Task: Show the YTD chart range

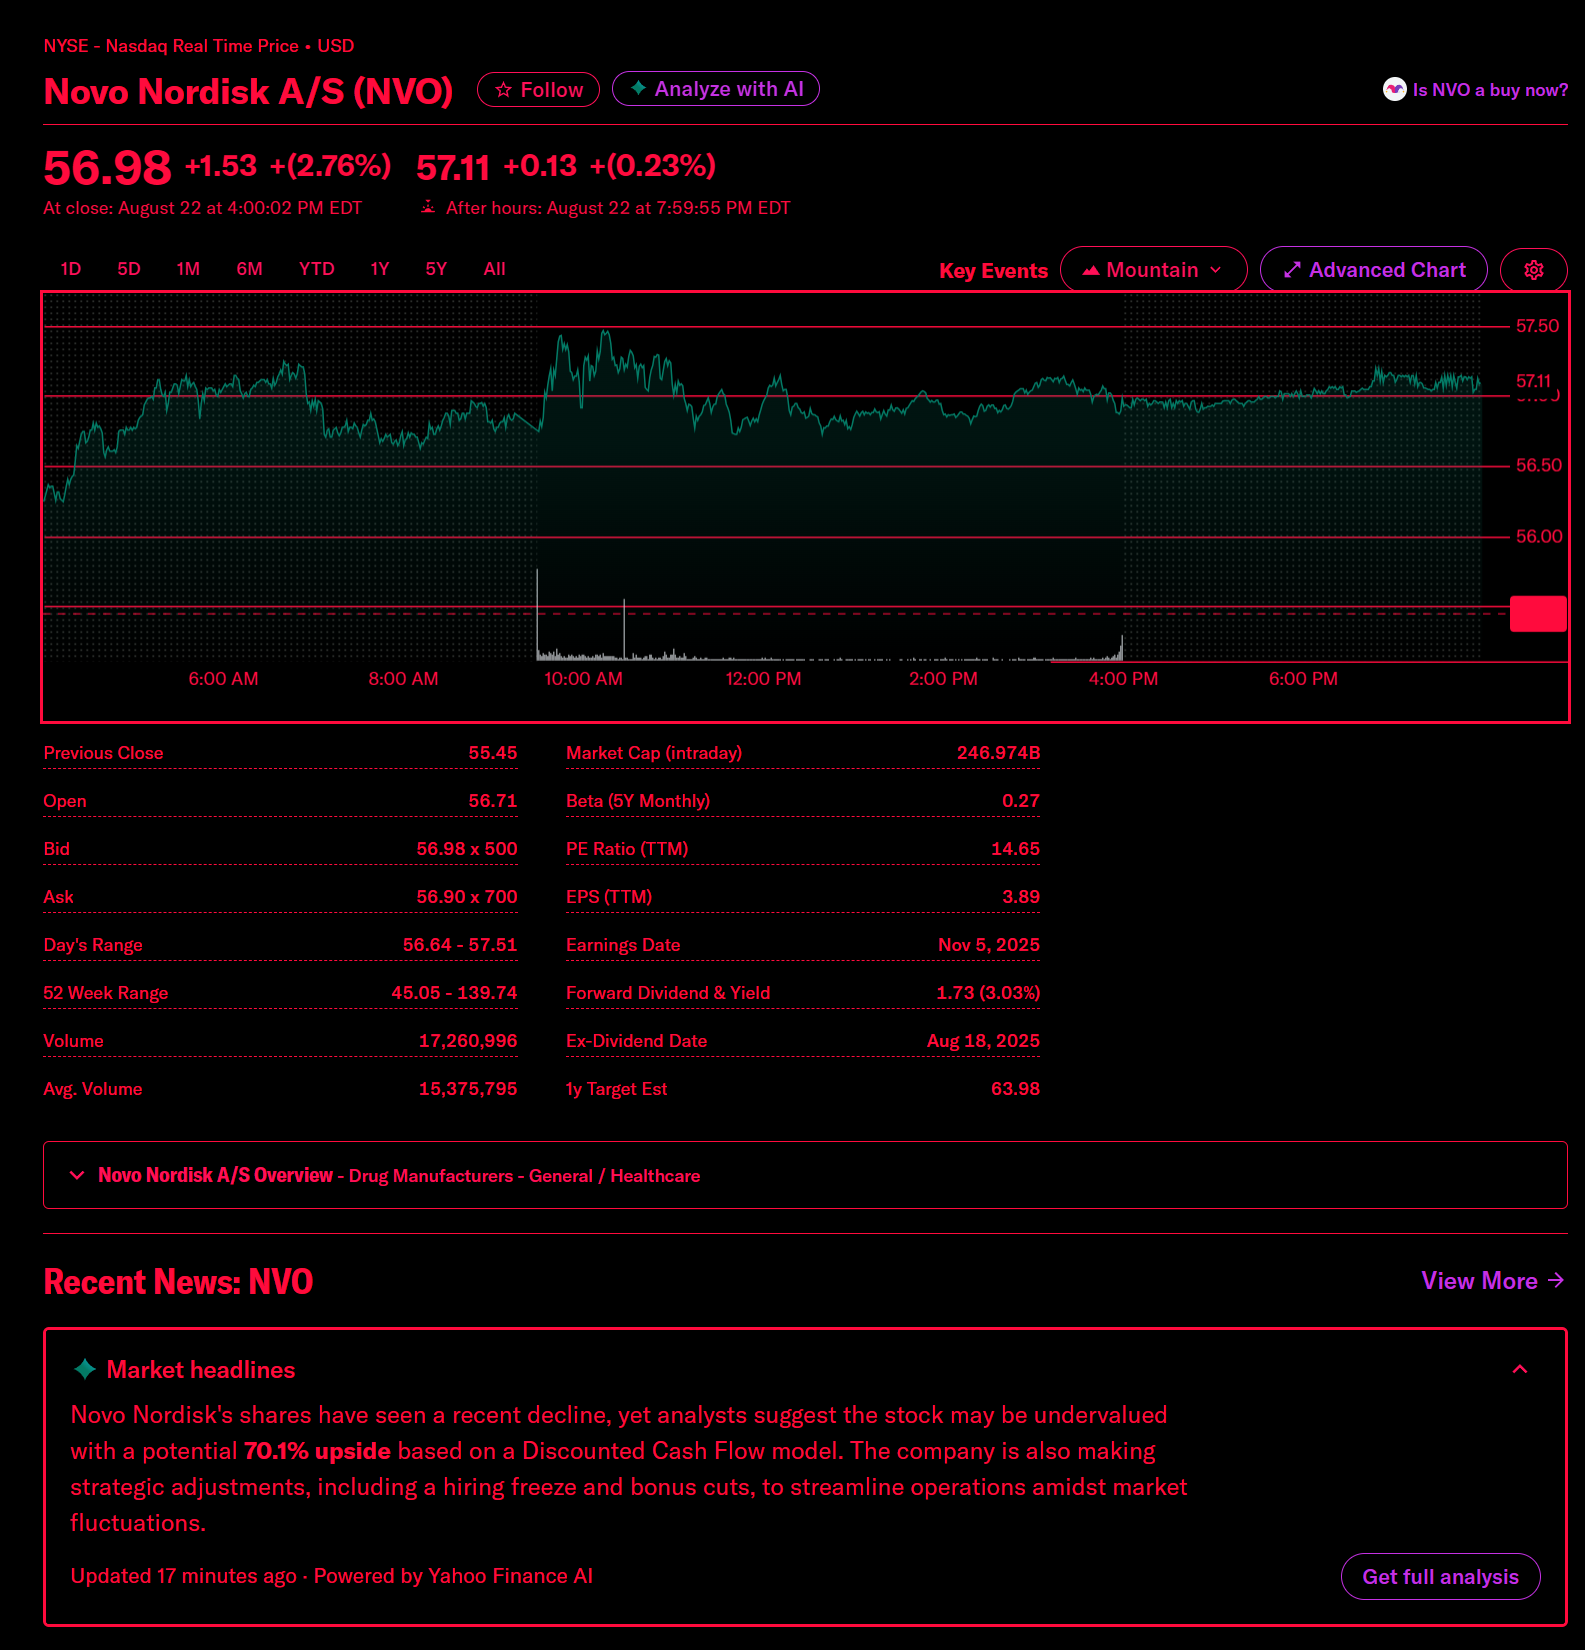Action: 317,269
